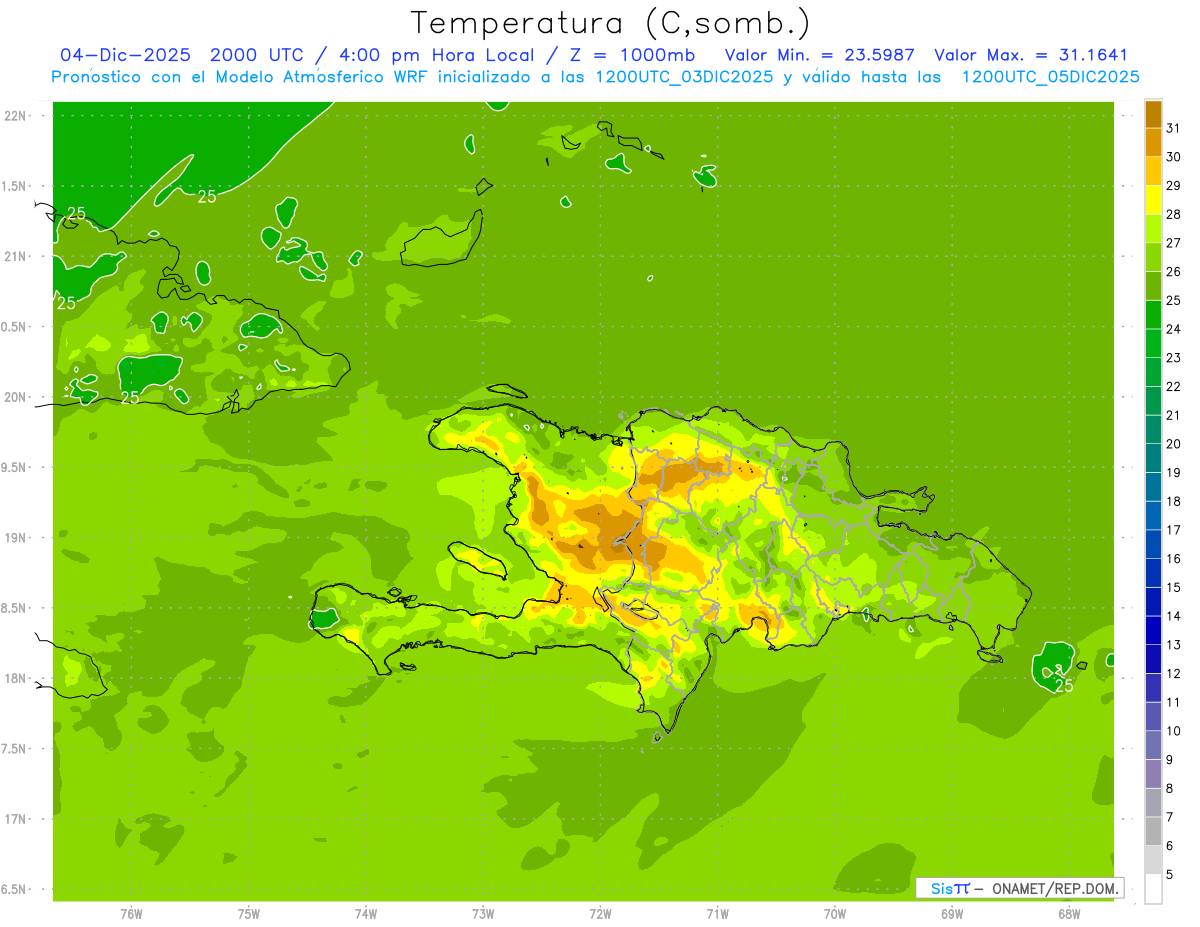The height and width of the screenshot is (927, 1200).
Task: Click the 15 value on the color legend
Action: 1174,587
